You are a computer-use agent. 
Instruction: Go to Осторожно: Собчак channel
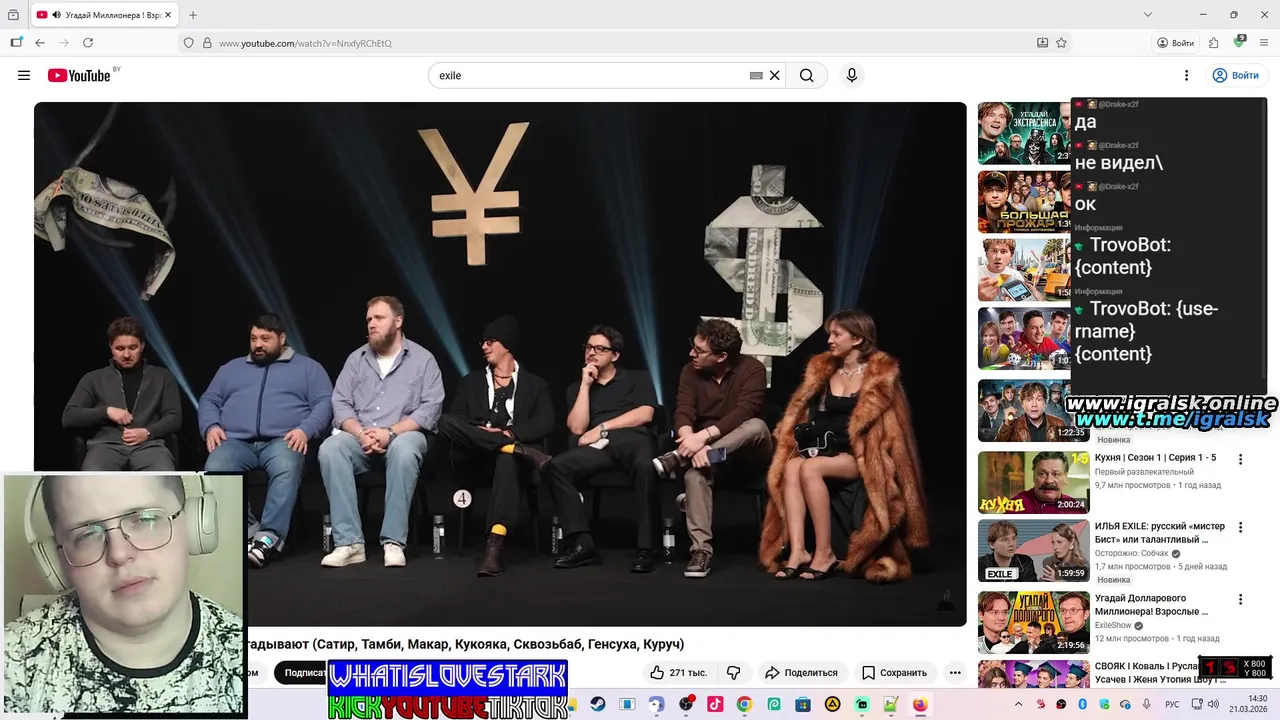[x=1132, y=553]
